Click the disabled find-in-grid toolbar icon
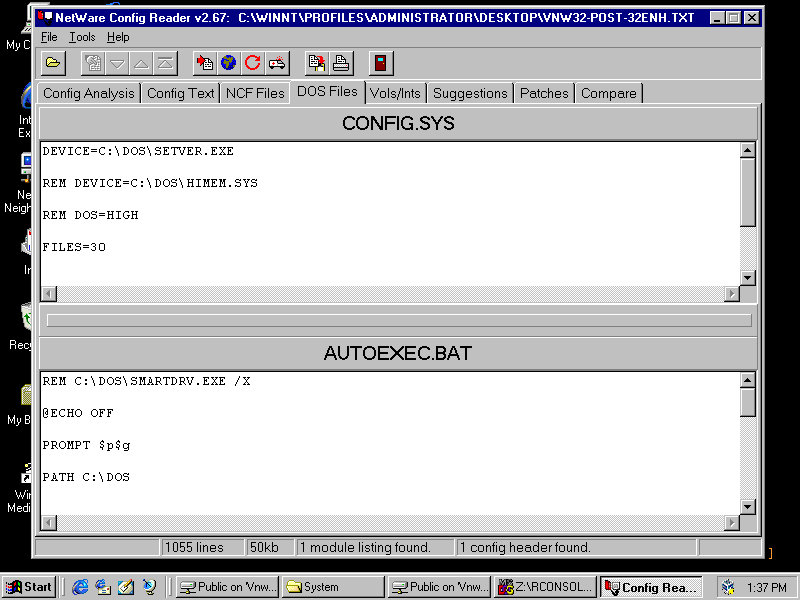Viewport: 800px width, 600px height. [x=93, y=63]
